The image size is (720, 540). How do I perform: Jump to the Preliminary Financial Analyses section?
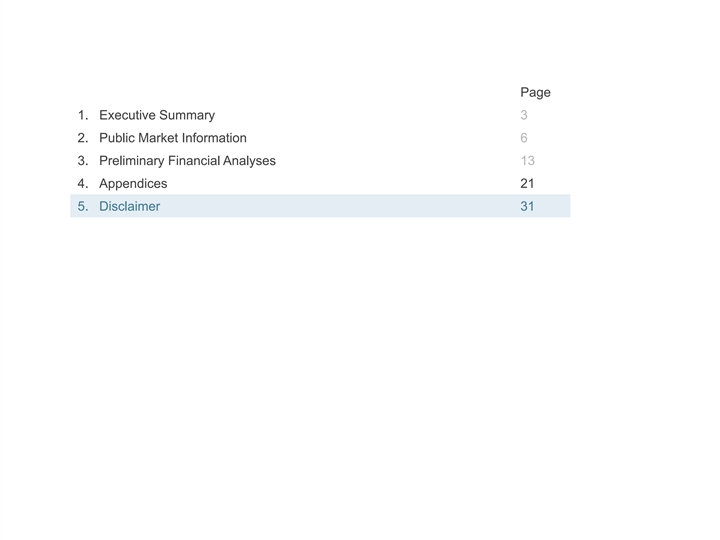[187, 161]
